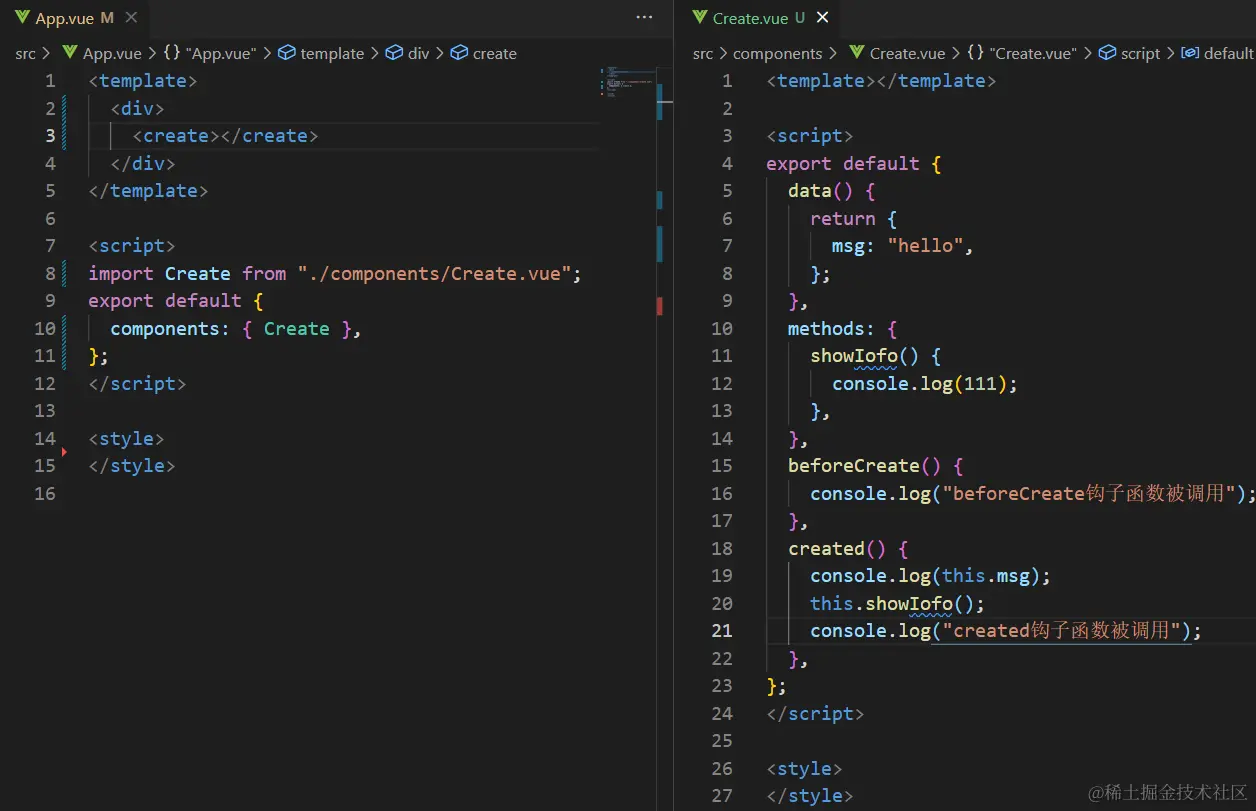The width and height of the screenshot is (1256, 811).
Task: Open the src breadcrumb in the Create.vue pane
Action: [703, 53]
